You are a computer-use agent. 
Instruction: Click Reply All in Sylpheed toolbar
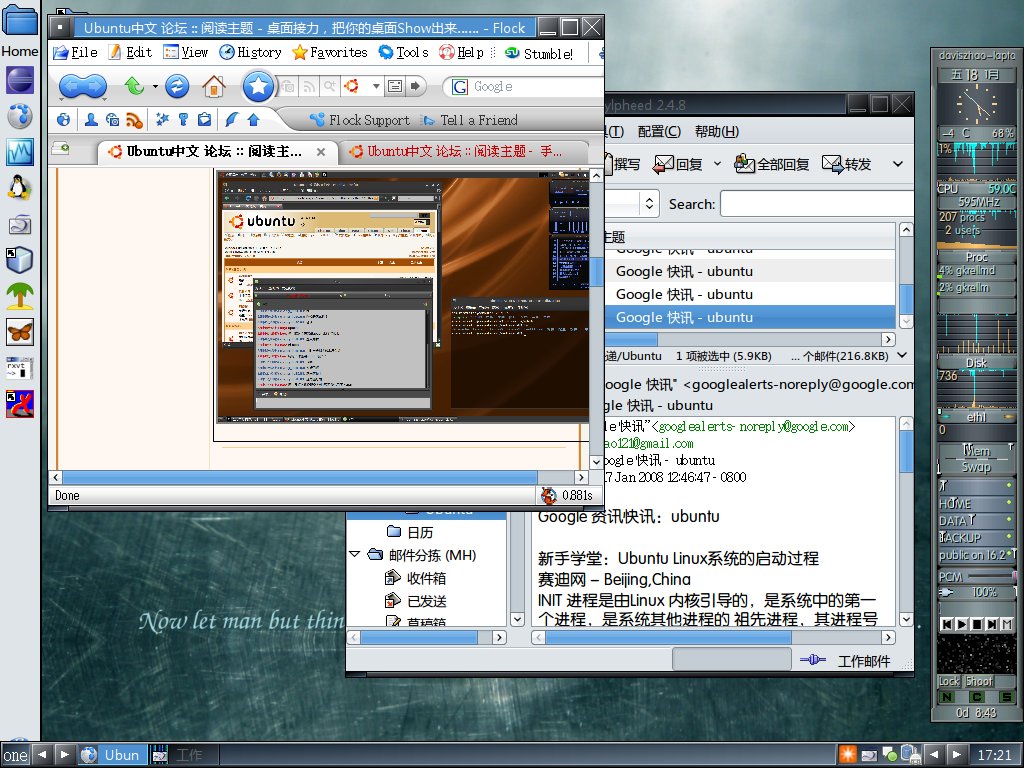tap(771, 164)
